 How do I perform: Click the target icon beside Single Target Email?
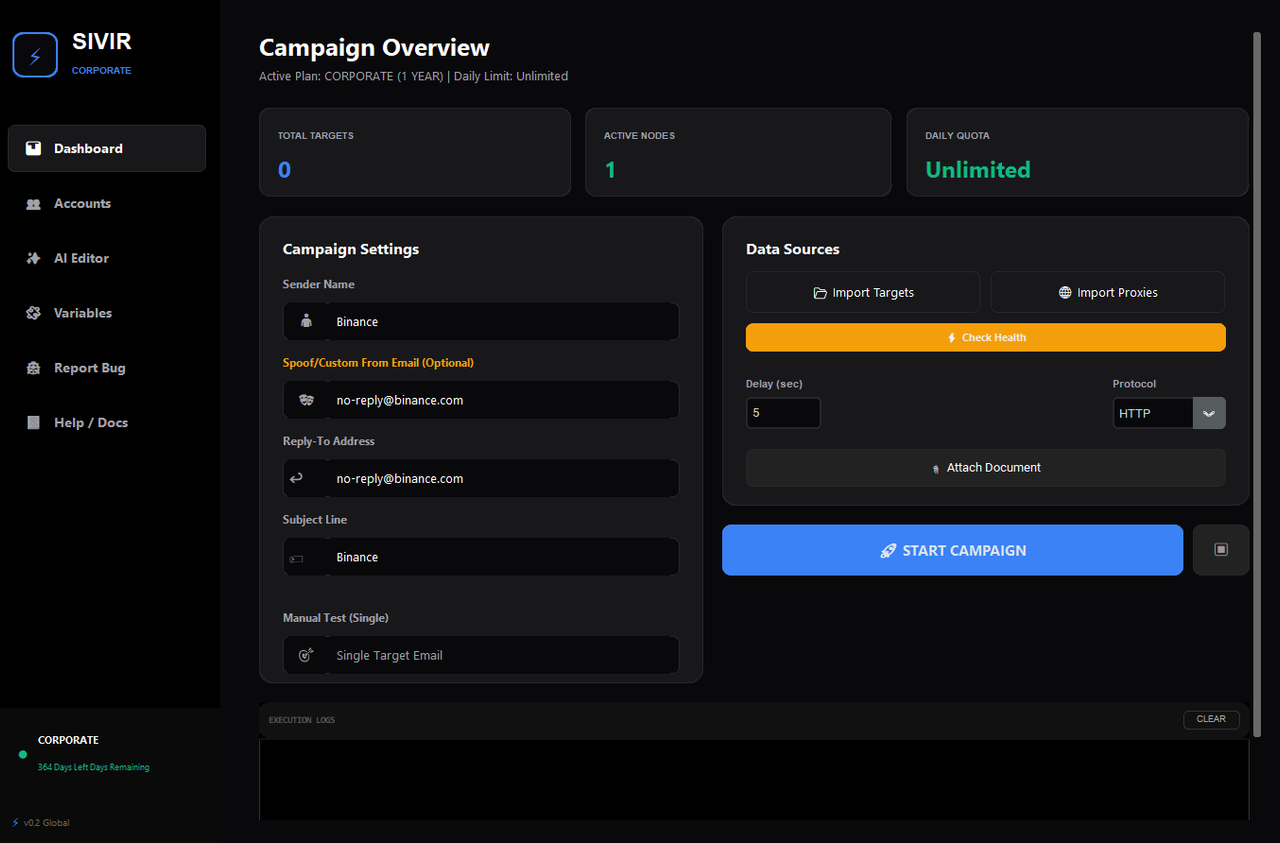point(306,655)
